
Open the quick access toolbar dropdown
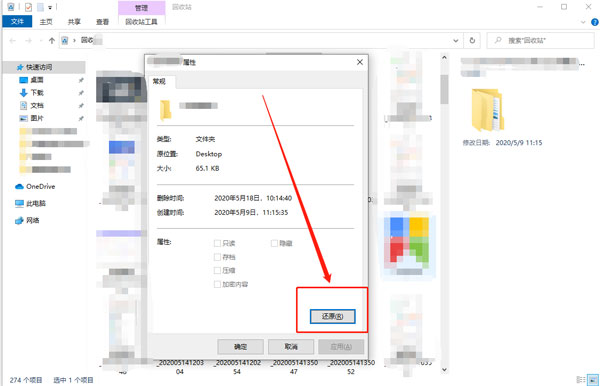click(x=50, y=7)
